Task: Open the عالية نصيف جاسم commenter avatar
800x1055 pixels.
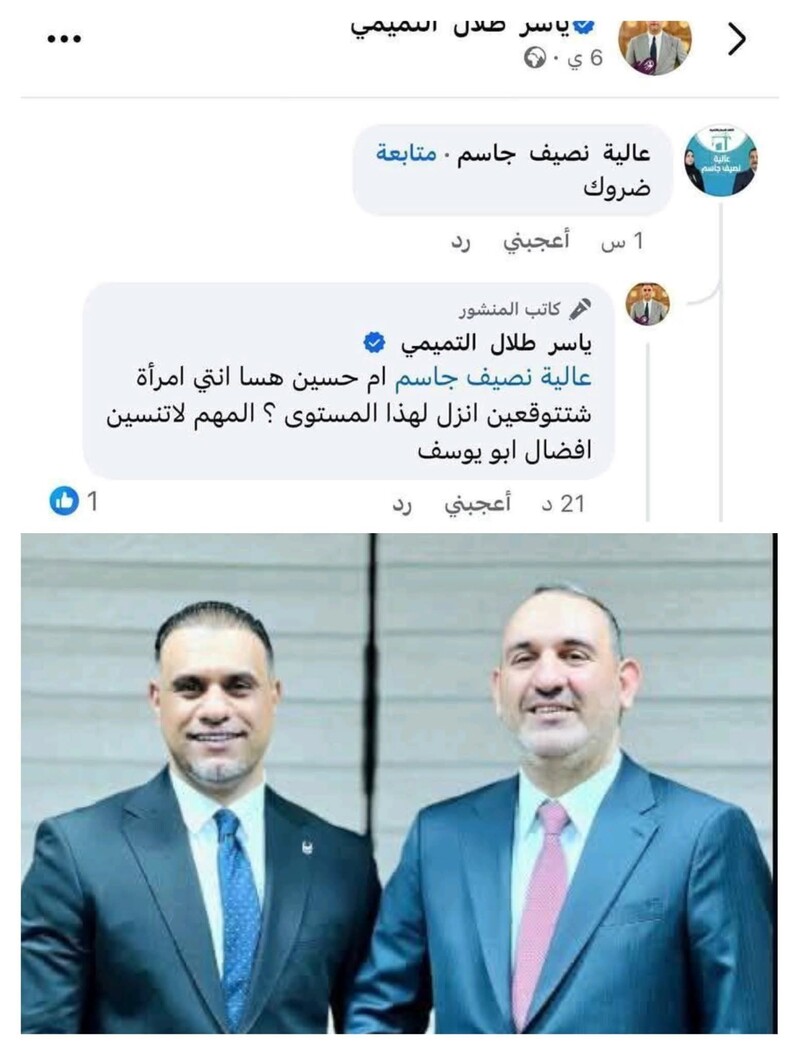Action: click(721, 160)
